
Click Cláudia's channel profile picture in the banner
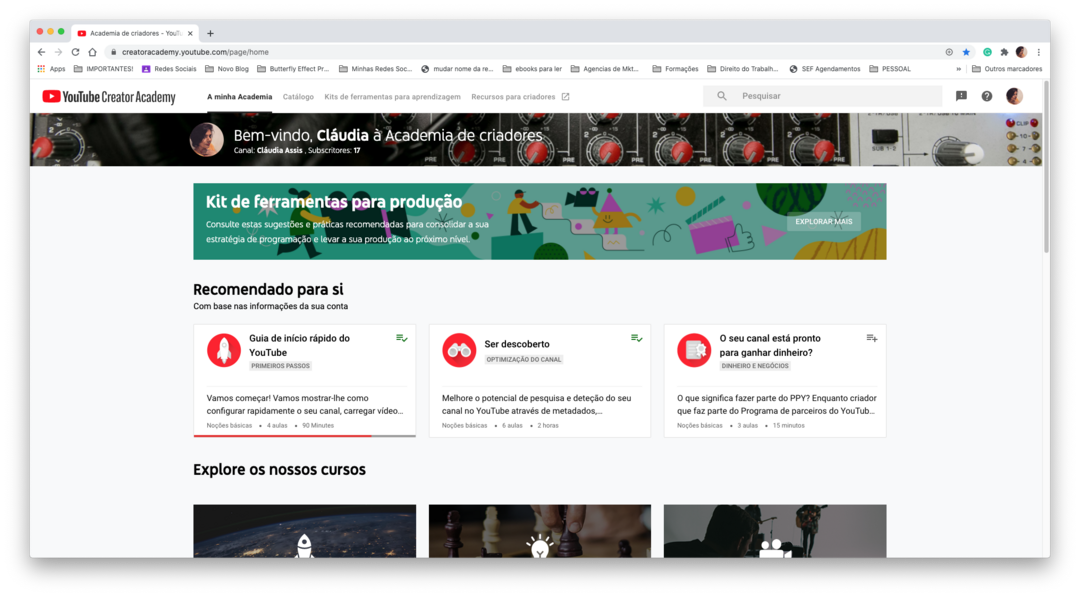(x=207, y=140)
